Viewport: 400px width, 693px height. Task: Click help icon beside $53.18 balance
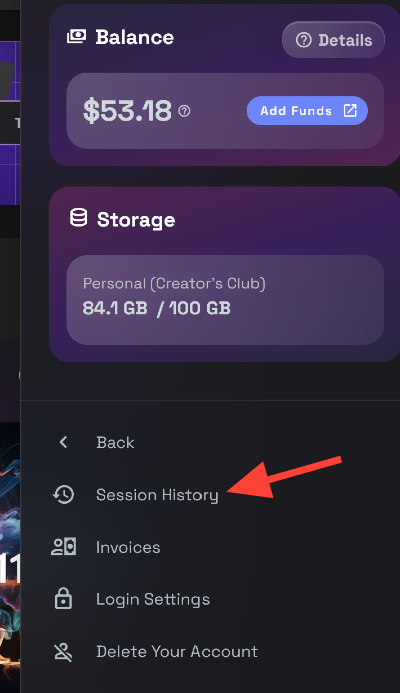tap(184, 111)
